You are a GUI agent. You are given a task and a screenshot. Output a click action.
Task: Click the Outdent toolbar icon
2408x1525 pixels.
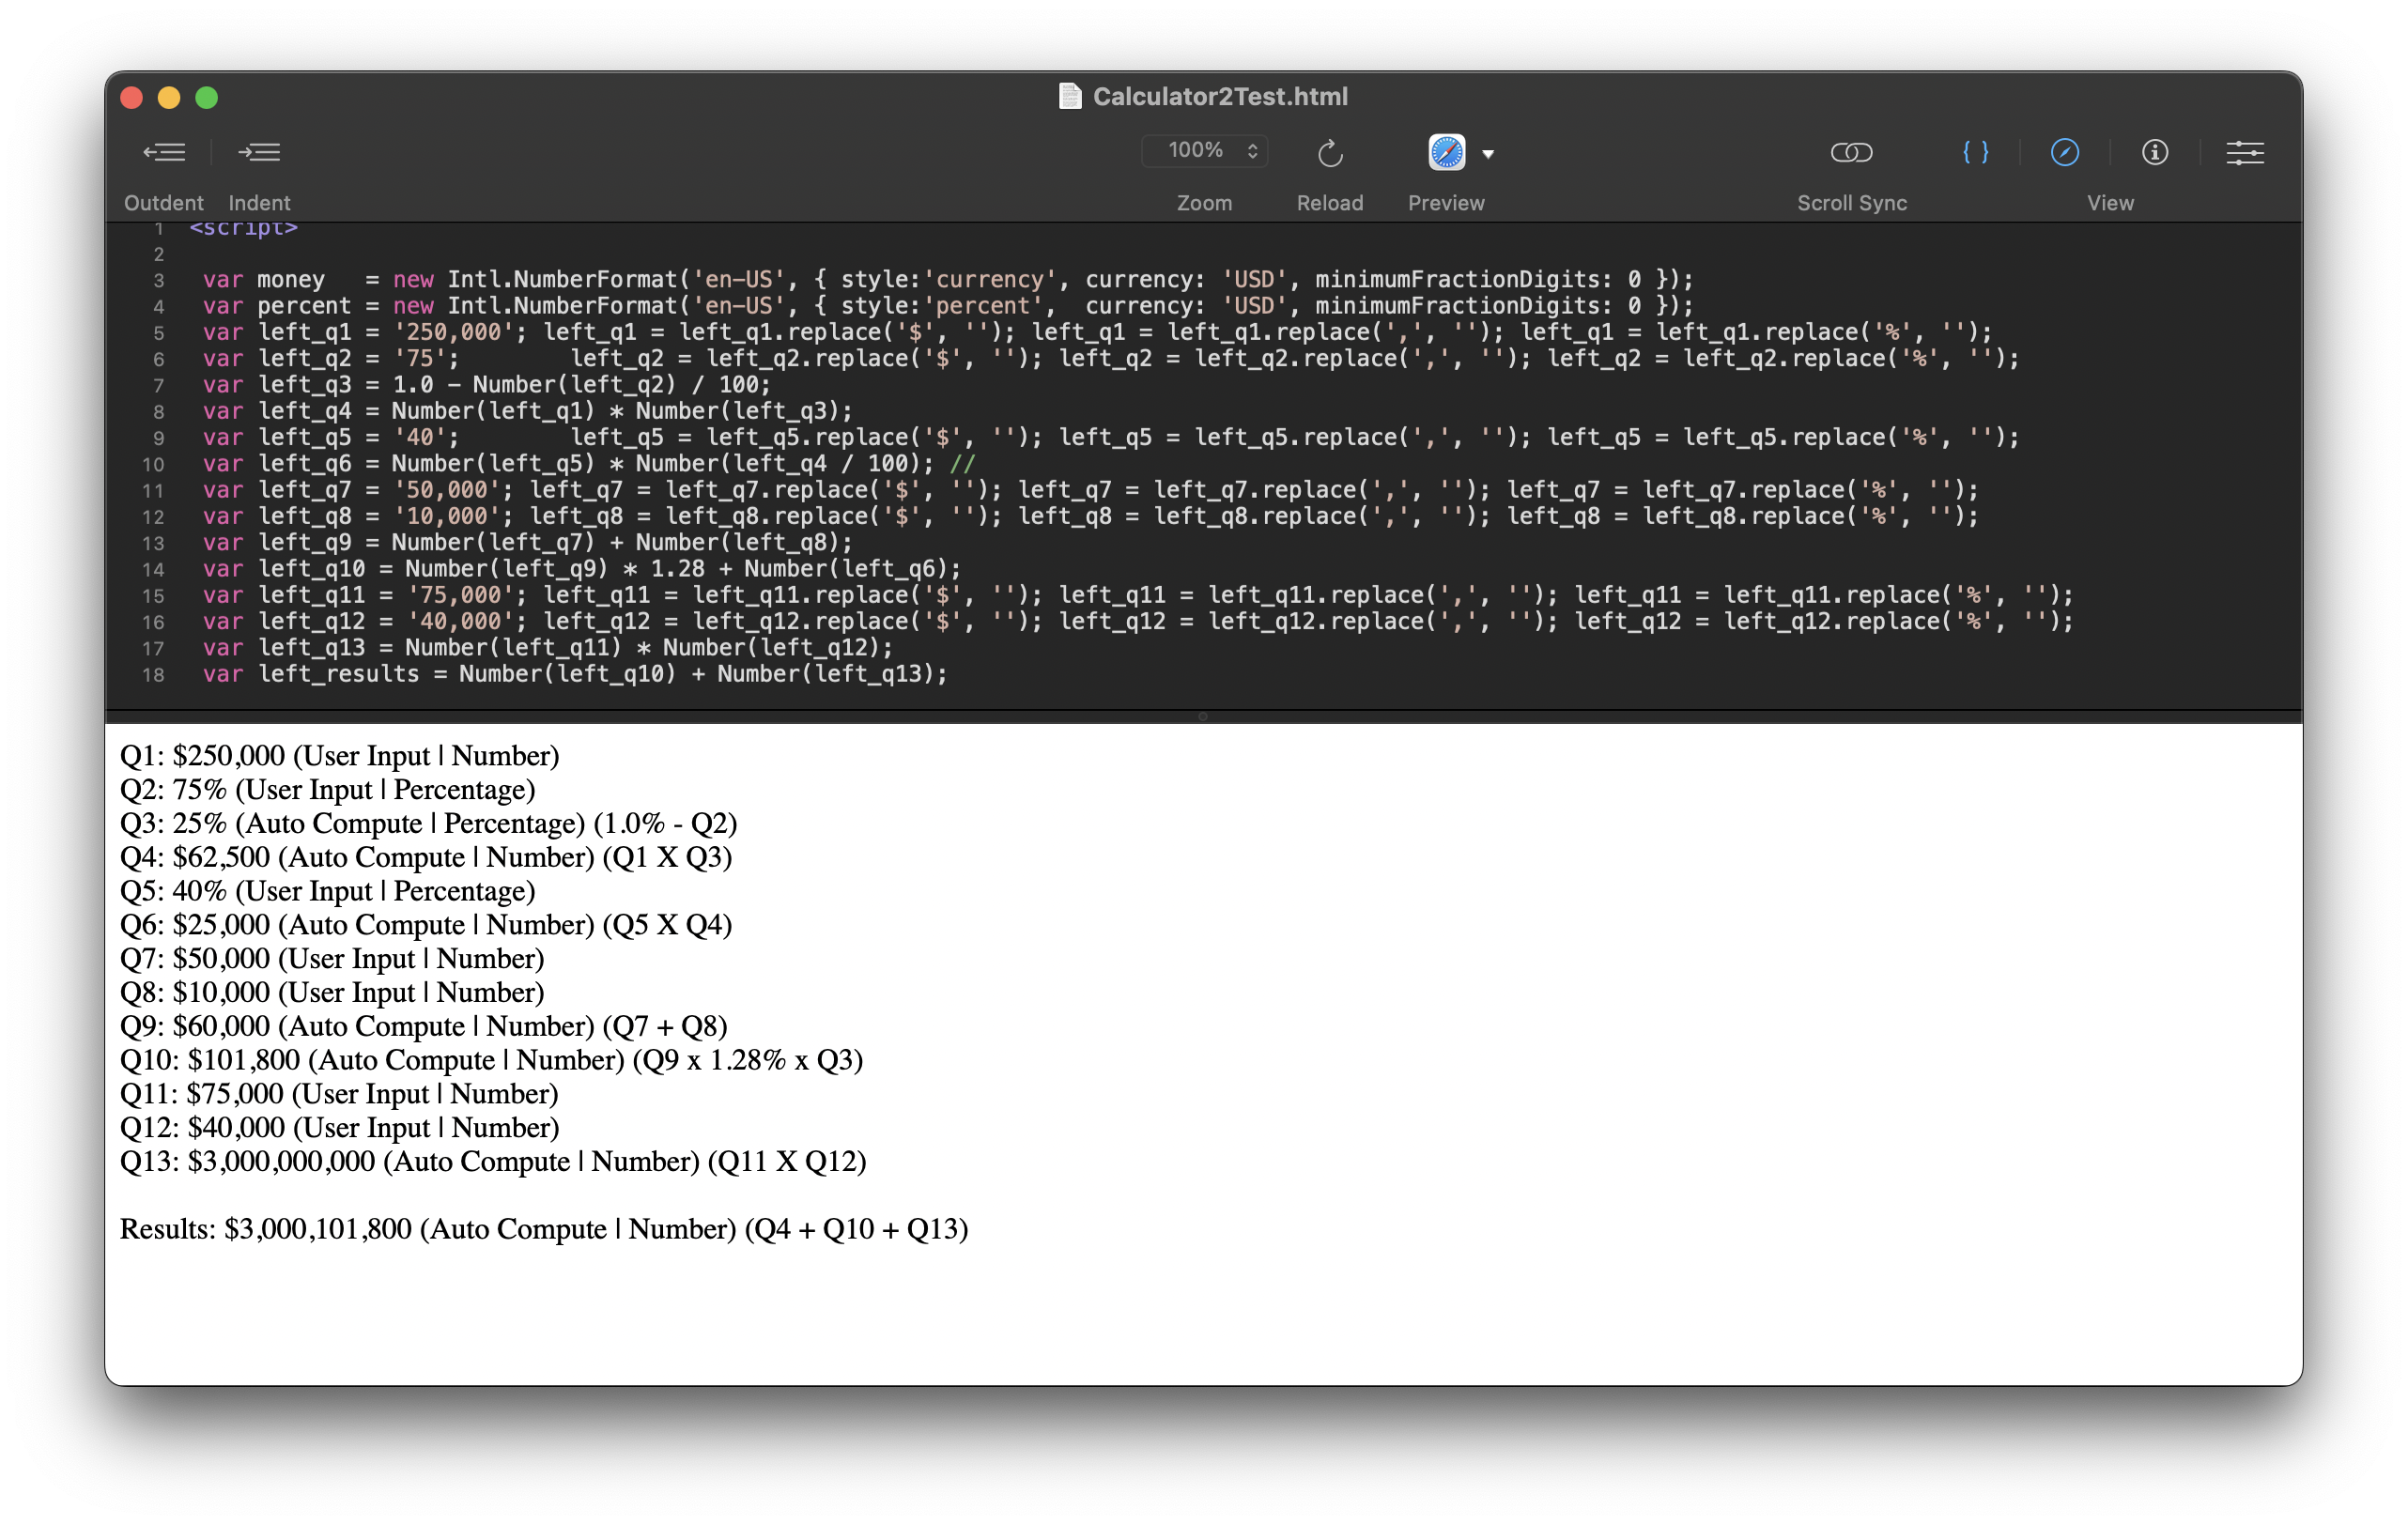(164, 152)
